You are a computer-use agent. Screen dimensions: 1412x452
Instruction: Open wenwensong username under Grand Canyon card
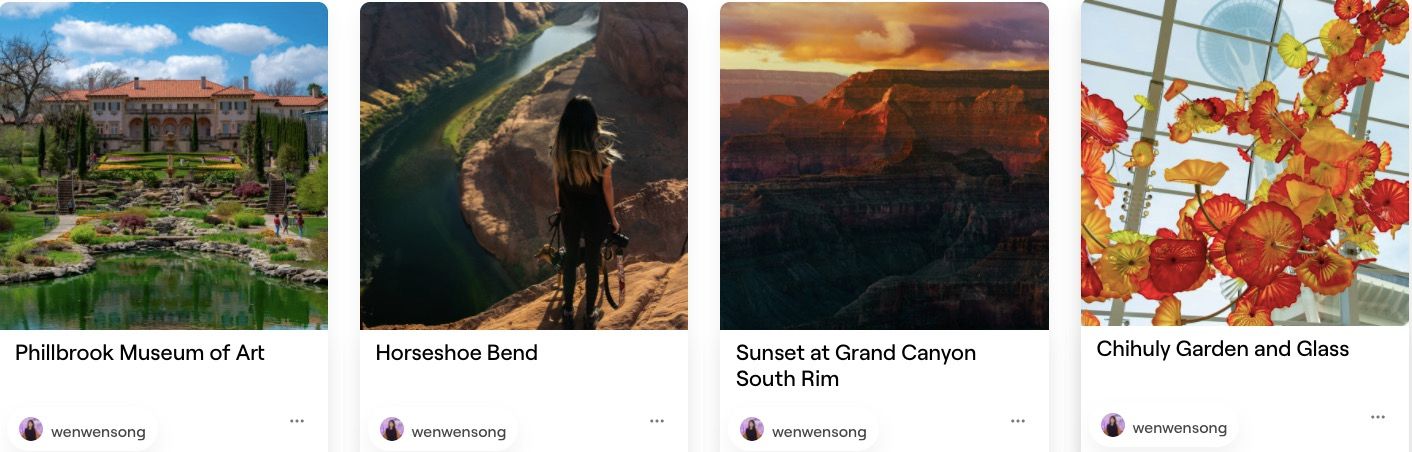pyautogui.click(x=819, y=432)
